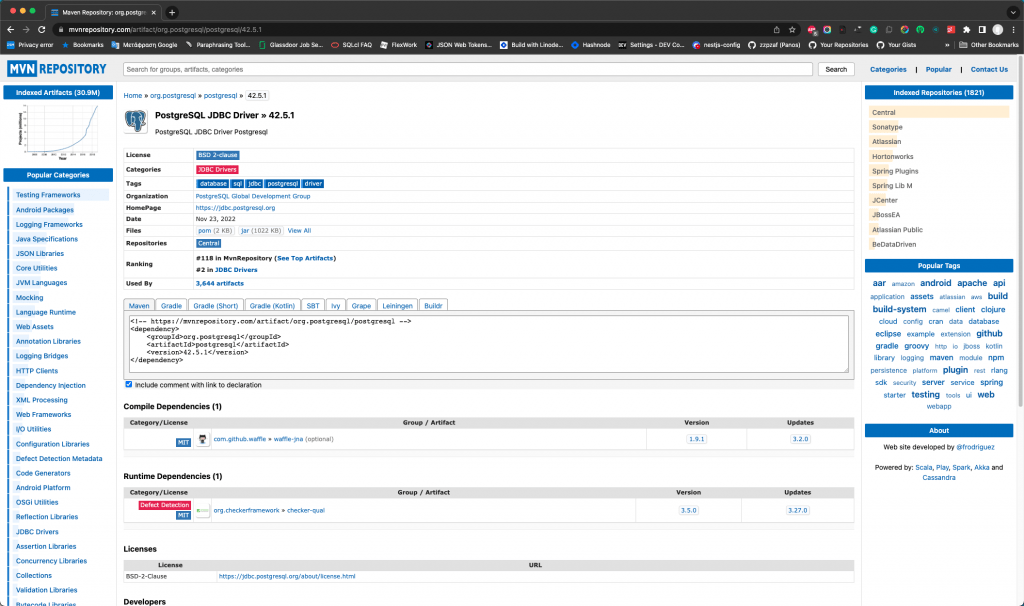The image size is (1024, 606).
Task: Click the green Grammarly extension icon
Action: tap(873, 29)
